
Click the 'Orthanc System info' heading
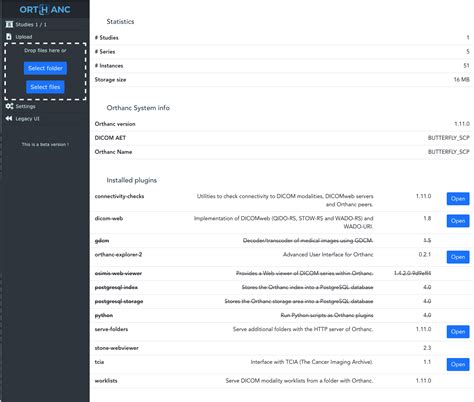(x=138, y=108)
